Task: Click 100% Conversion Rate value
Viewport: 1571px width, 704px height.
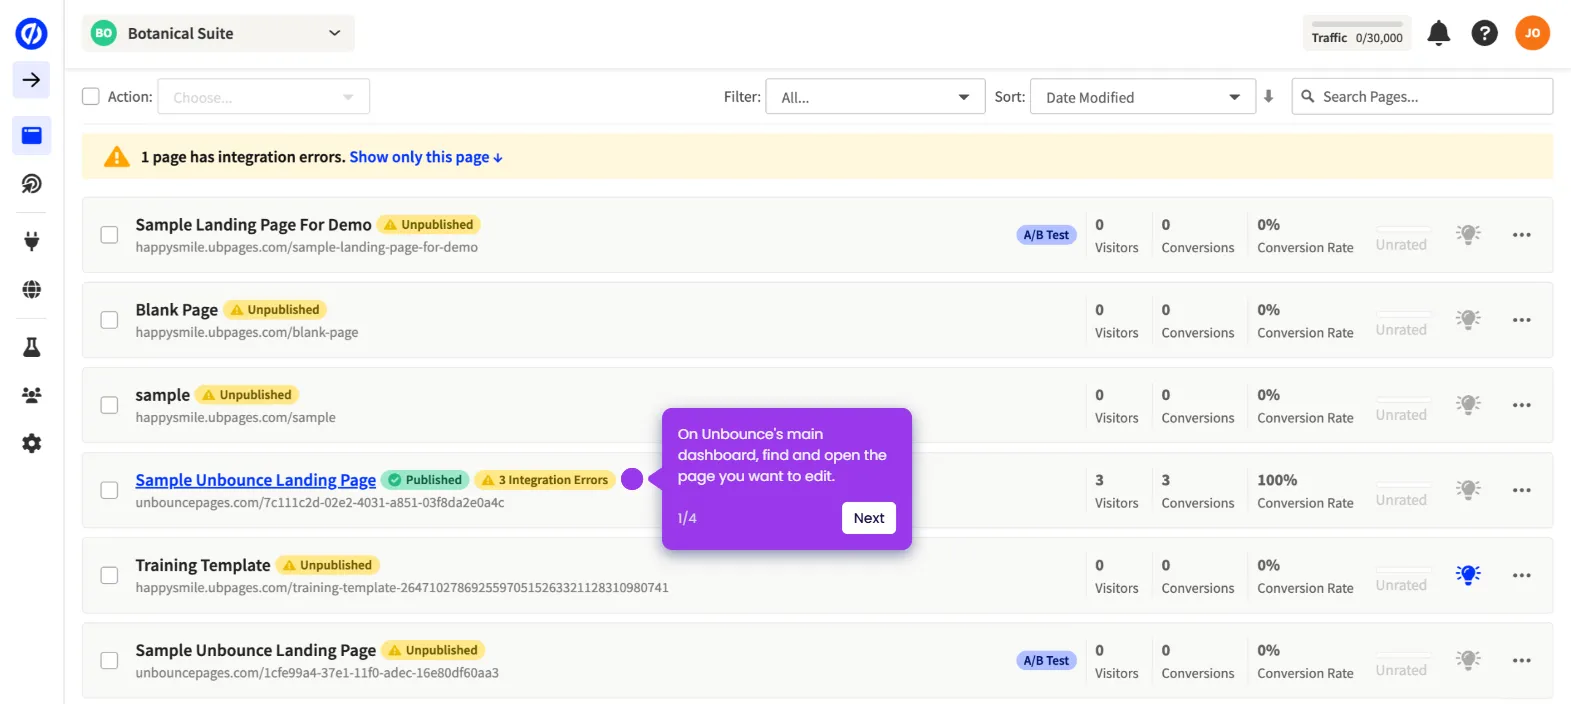Action: click(1277, 480)
